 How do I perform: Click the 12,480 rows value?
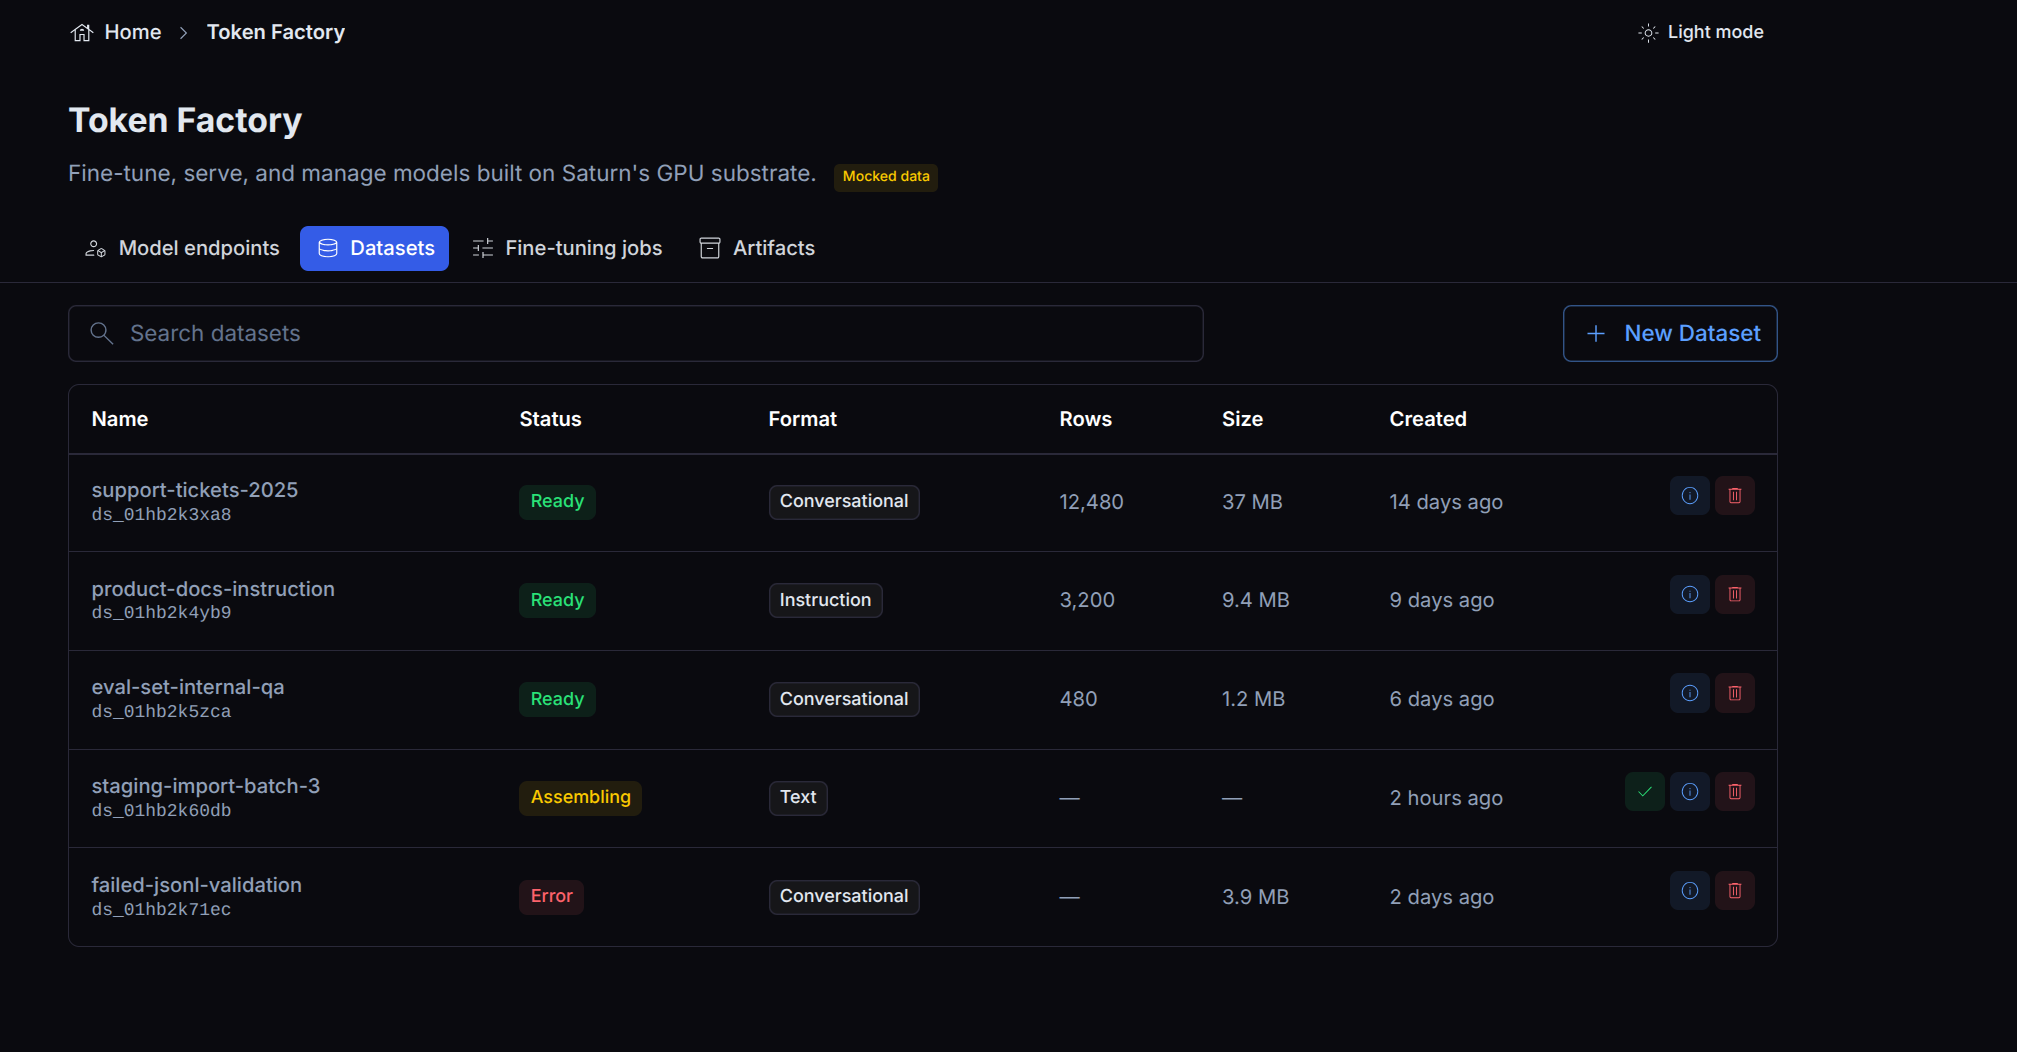1091,502
